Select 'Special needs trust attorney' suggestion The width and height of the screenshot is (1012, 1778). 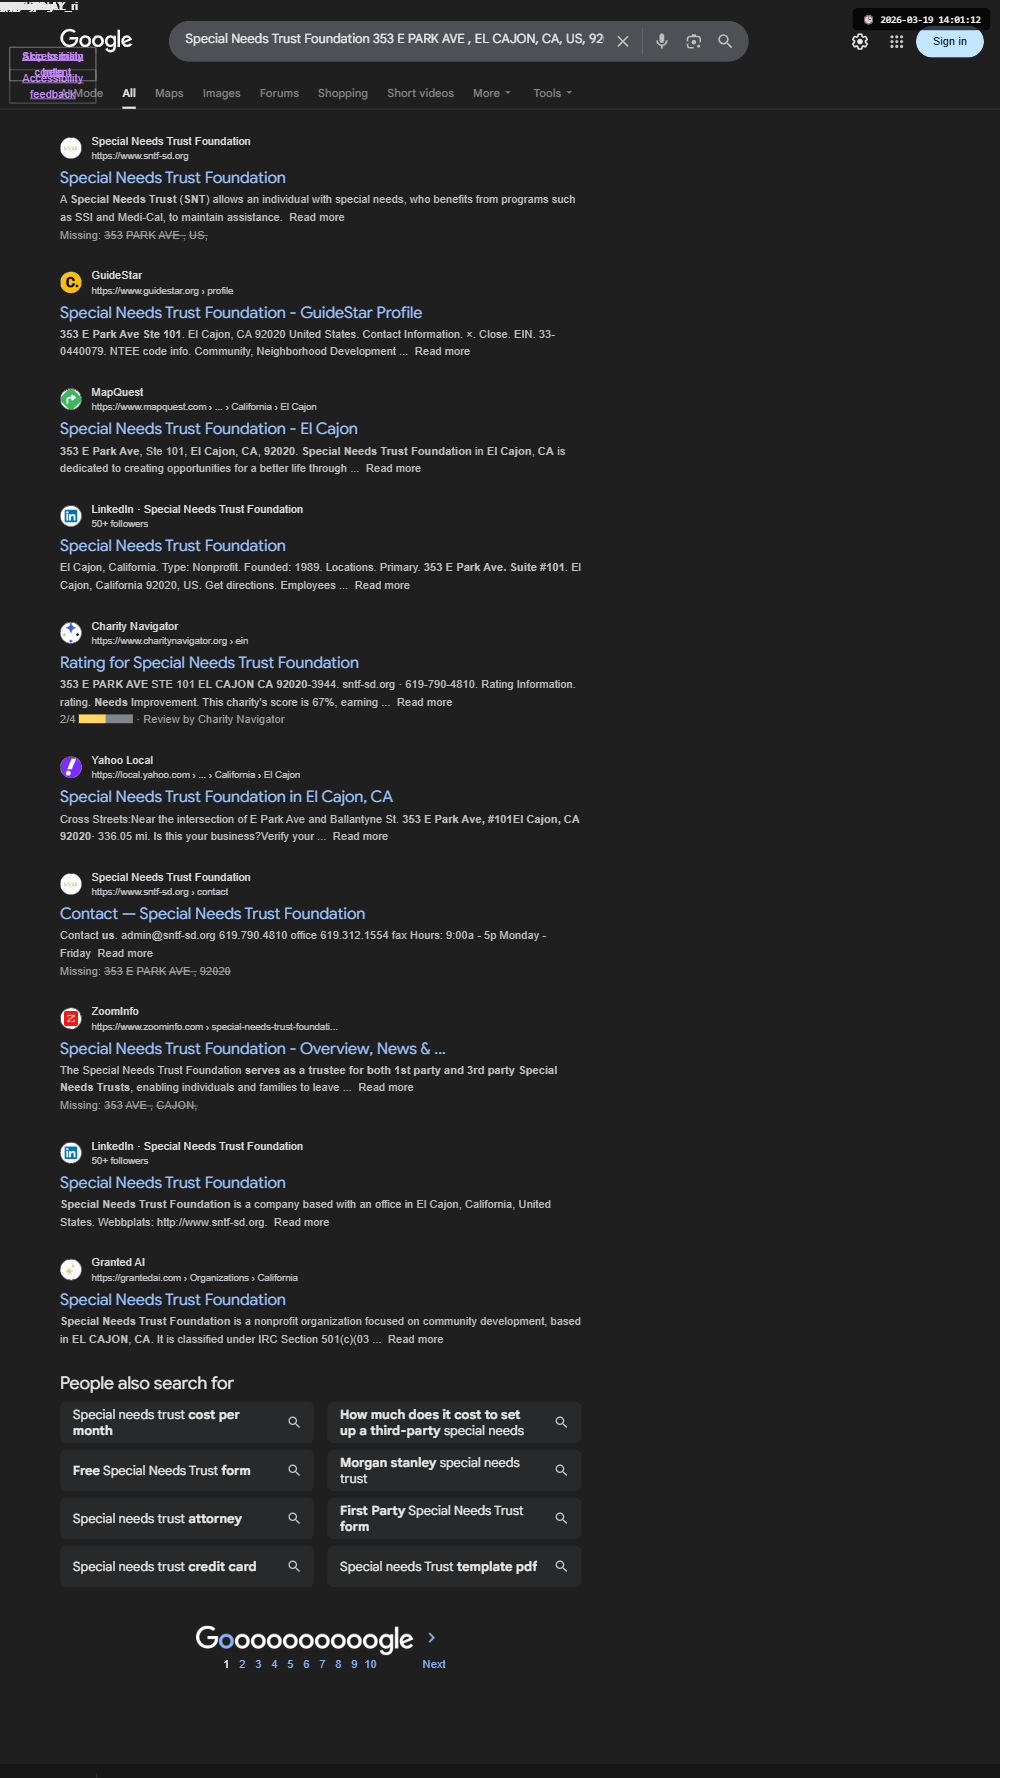(x=186, y=1518)
